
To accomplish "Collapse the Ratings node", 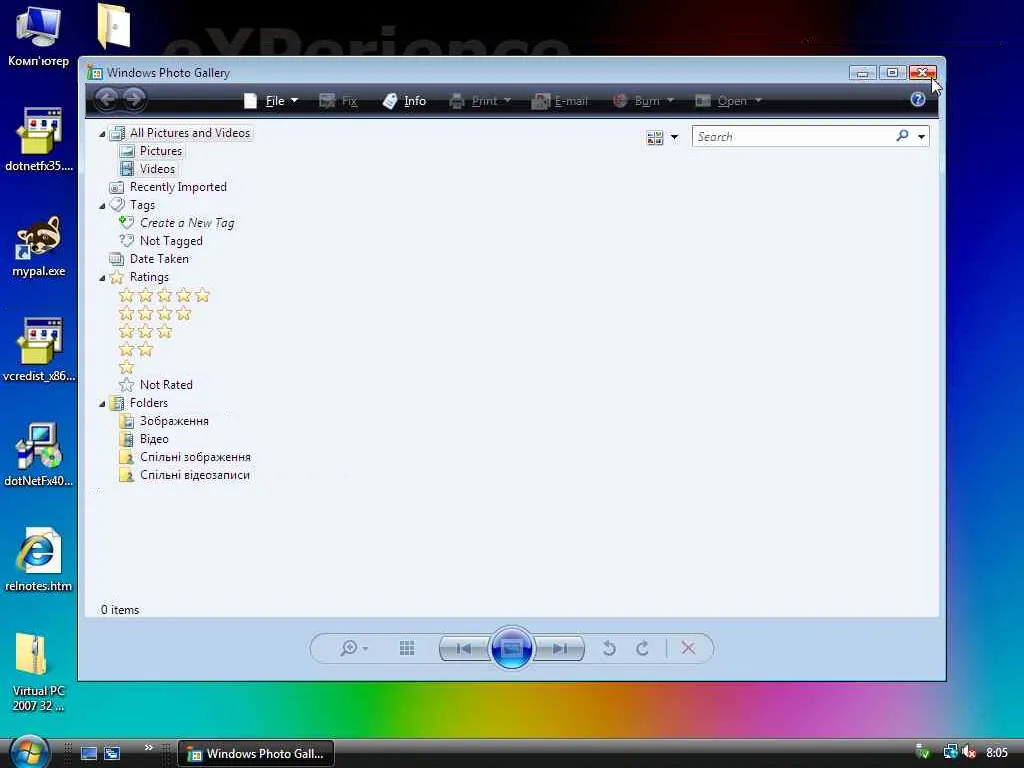I will (x=102, y=278).
